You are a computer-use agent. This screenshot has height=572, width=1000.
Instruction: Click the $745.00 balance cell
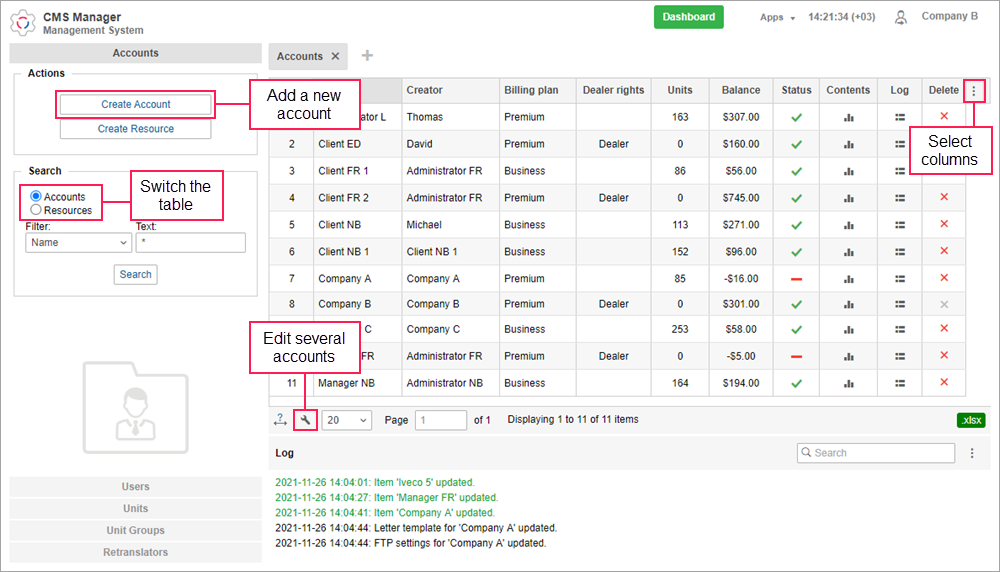click(741, 198)
